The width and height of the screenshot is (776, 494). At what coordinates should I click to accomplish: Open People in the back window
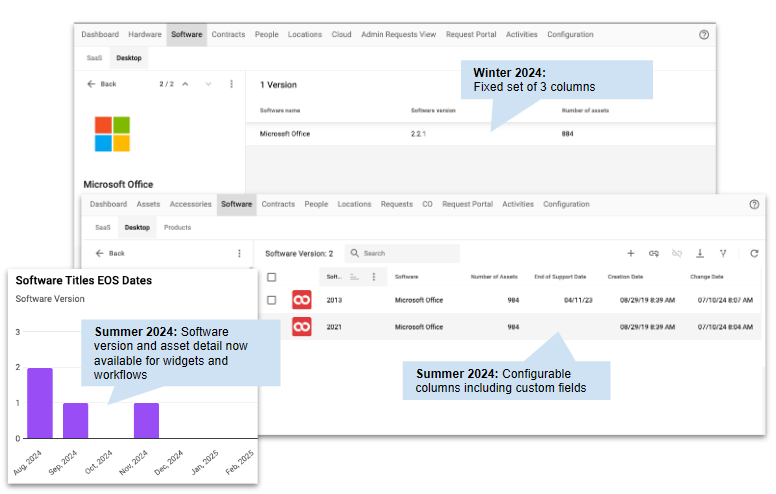pos(267,35)
